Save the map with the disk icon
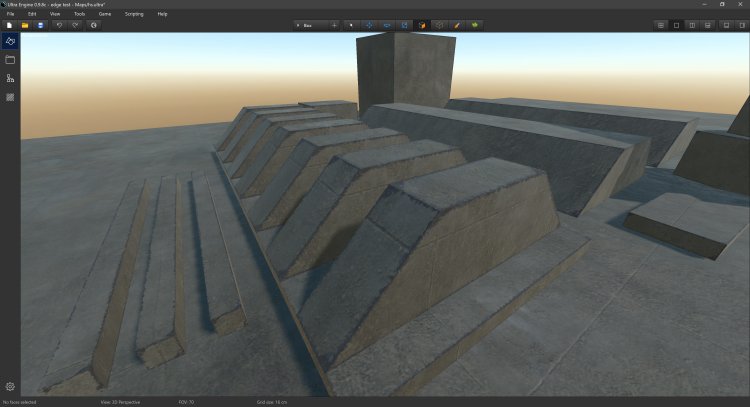 coord(41,25)
